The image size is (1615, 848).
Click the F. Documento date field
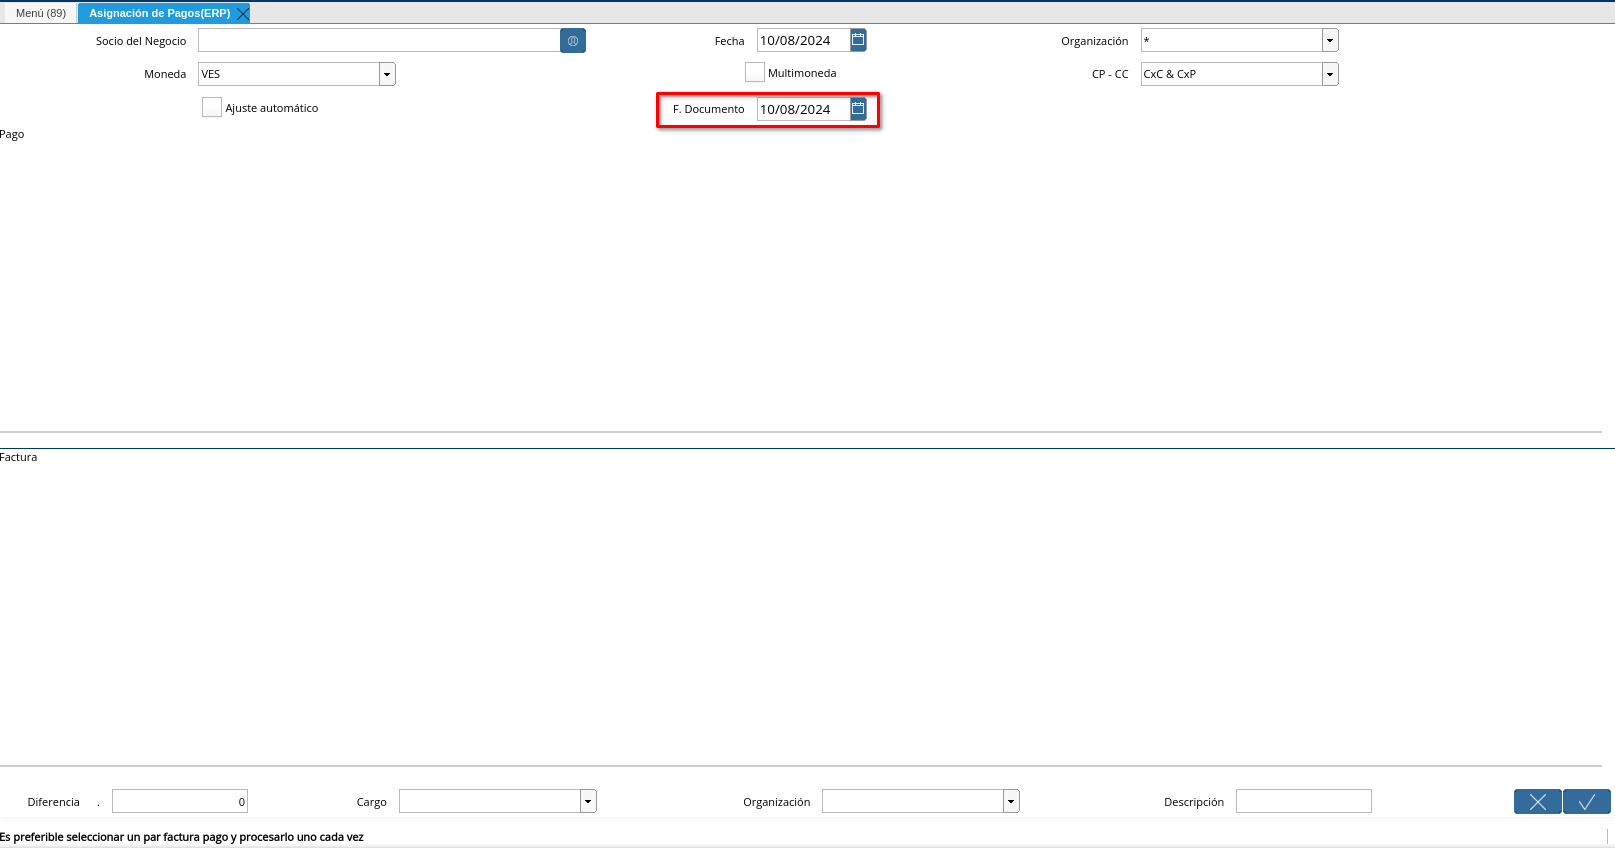point(803,109)
